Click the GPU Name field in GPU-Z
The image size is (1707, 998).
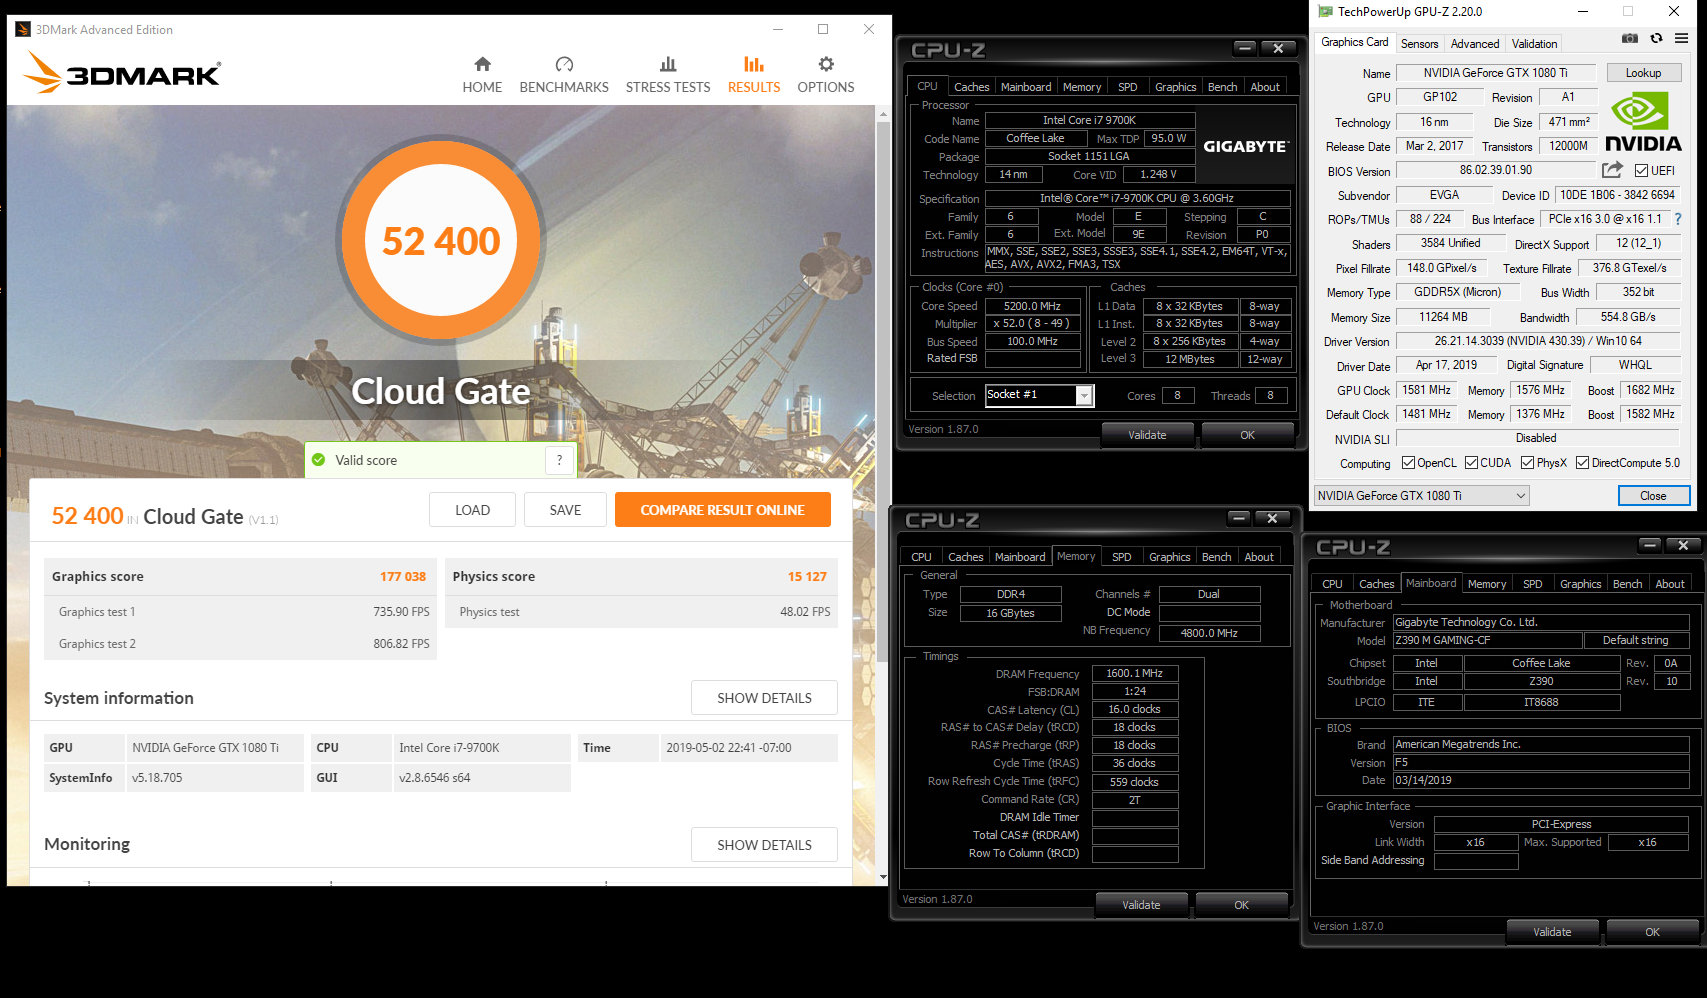click(1495, 73)
